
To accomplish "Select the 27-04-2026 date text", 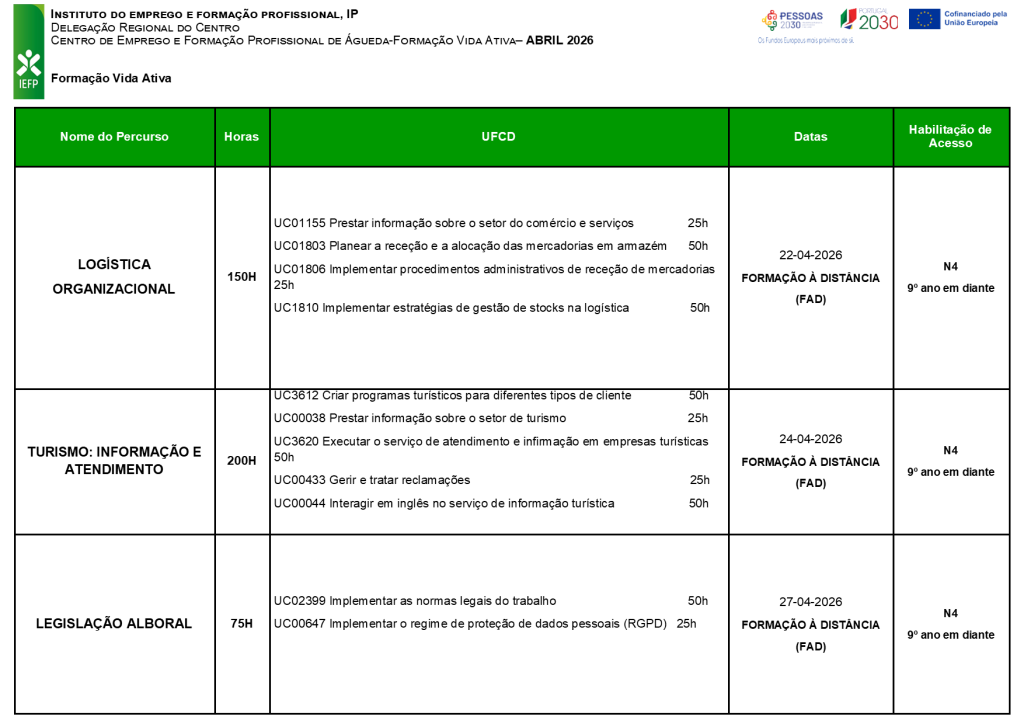I will tap(810, 602).
